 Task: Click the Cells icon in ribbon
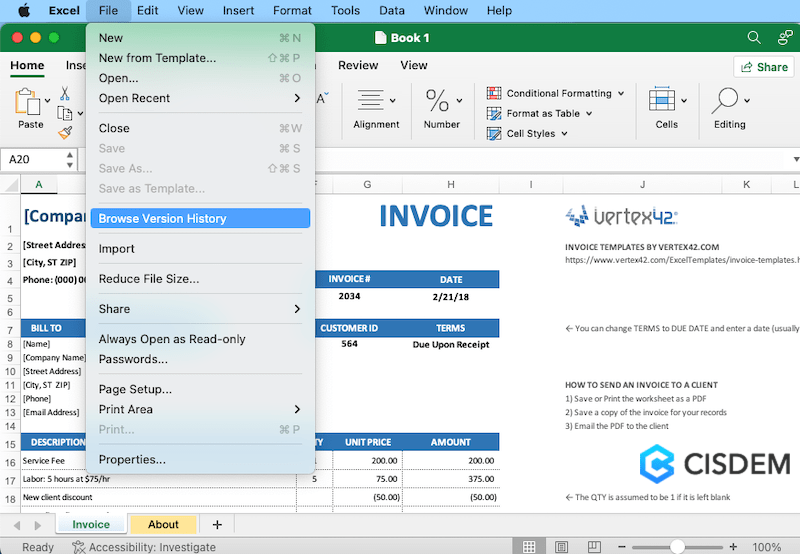tap(663, 101)
